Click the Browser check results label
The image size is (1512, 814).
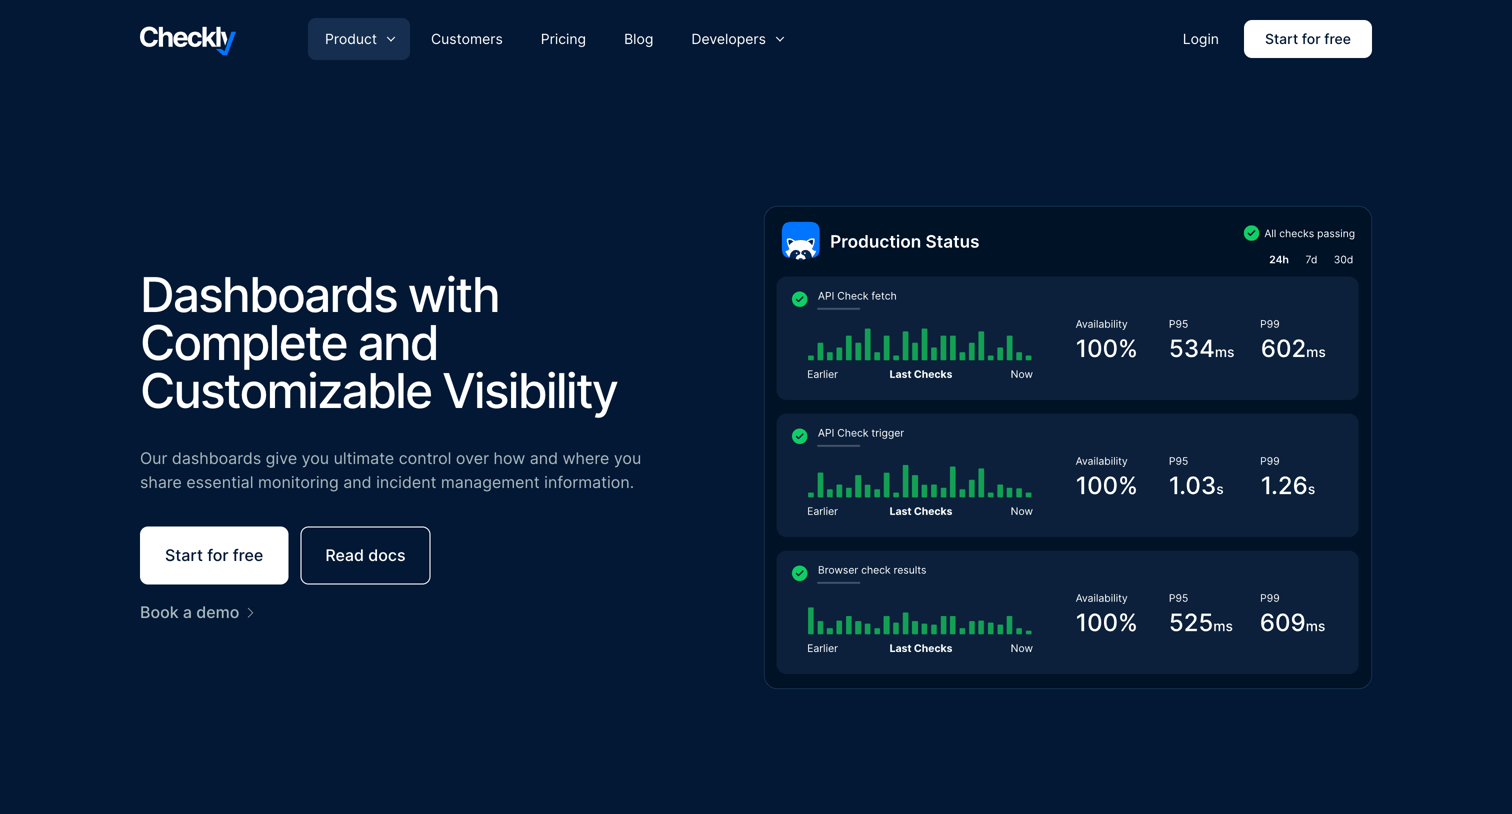872,570
